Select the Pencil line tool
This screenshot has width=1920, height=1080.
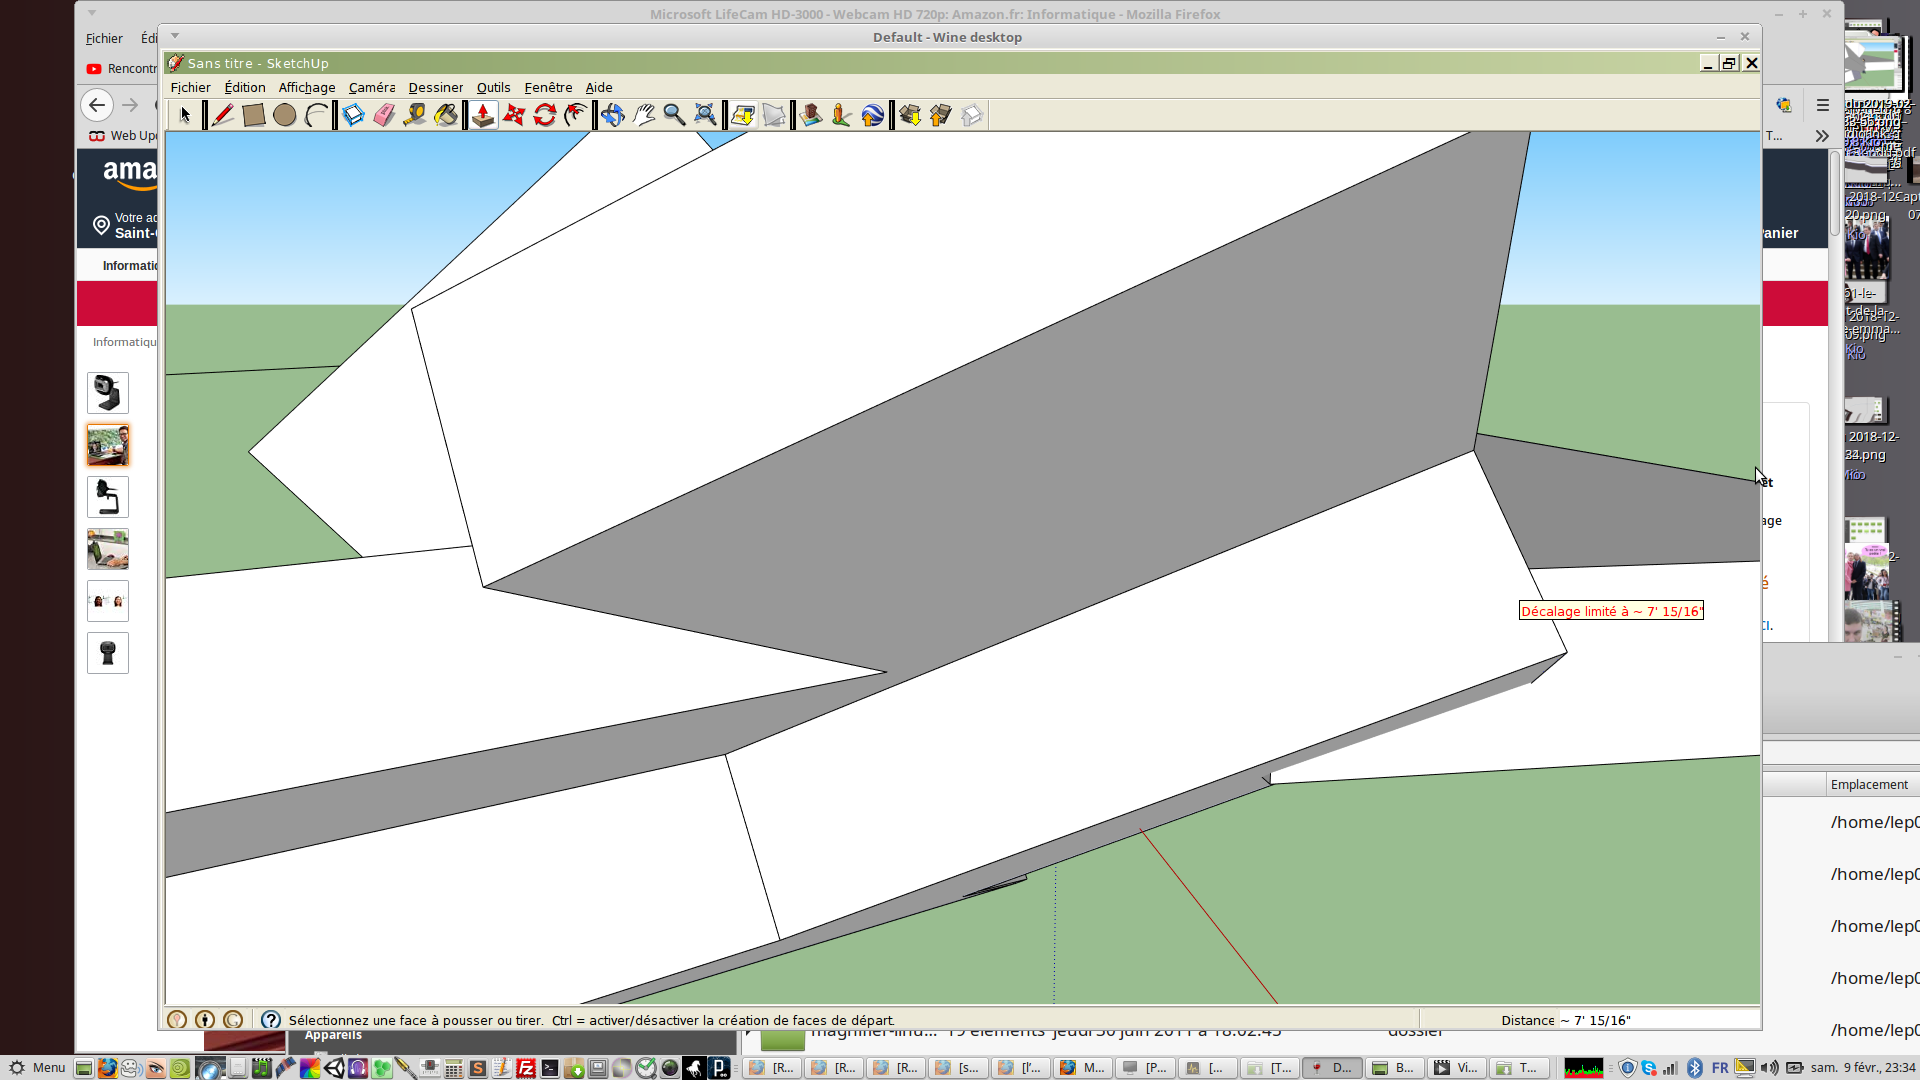pos(222,115)
